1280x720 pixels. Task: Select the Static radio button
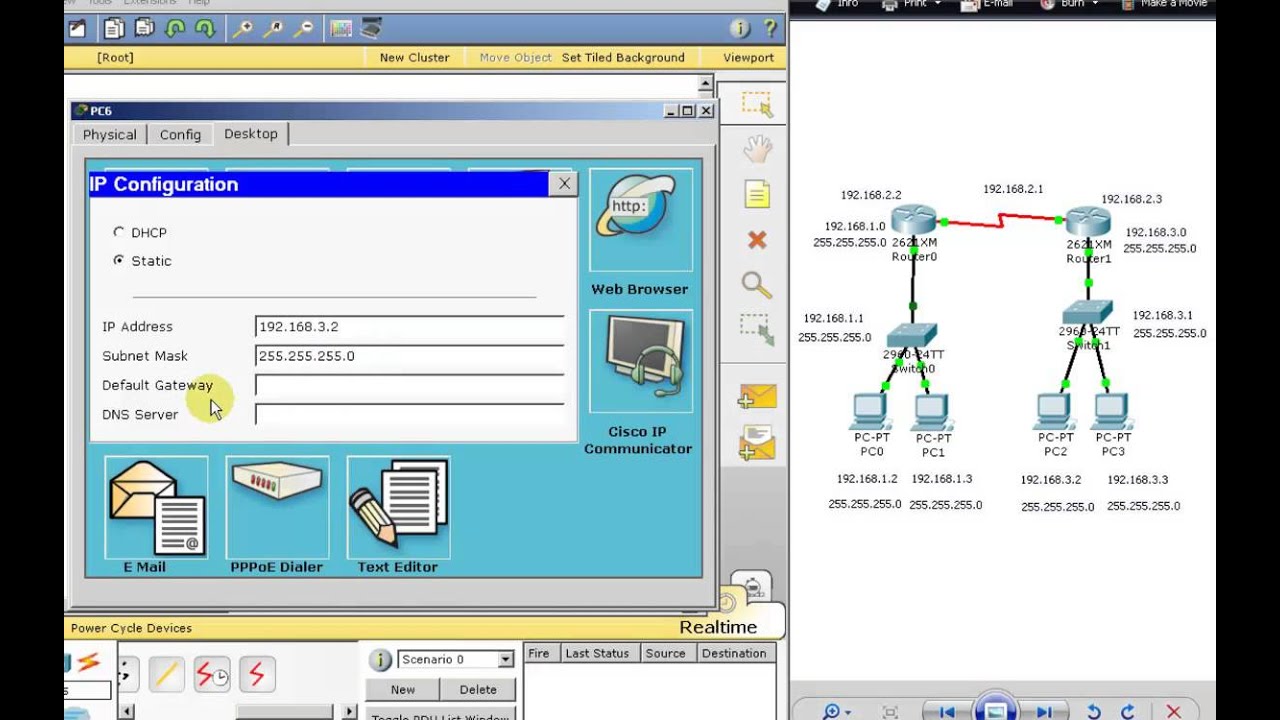[x=119, y=260]
